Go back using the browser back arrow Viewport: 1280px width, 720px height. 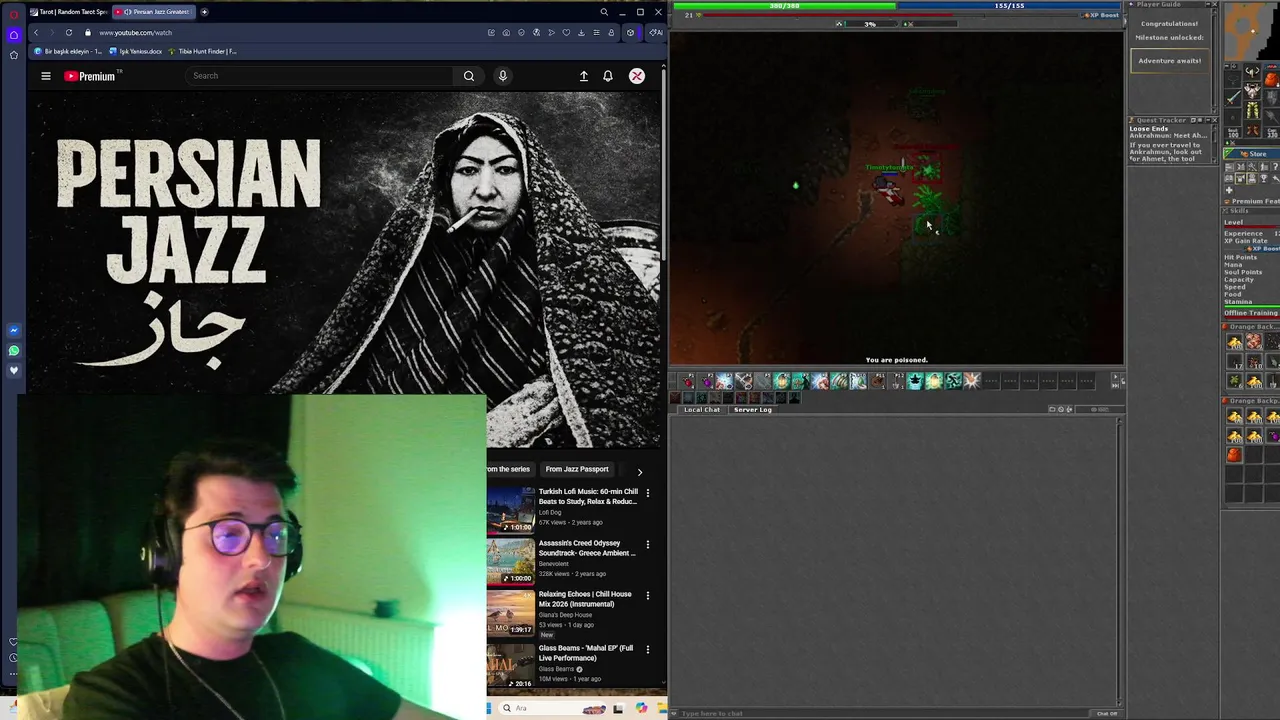point(36,32)
